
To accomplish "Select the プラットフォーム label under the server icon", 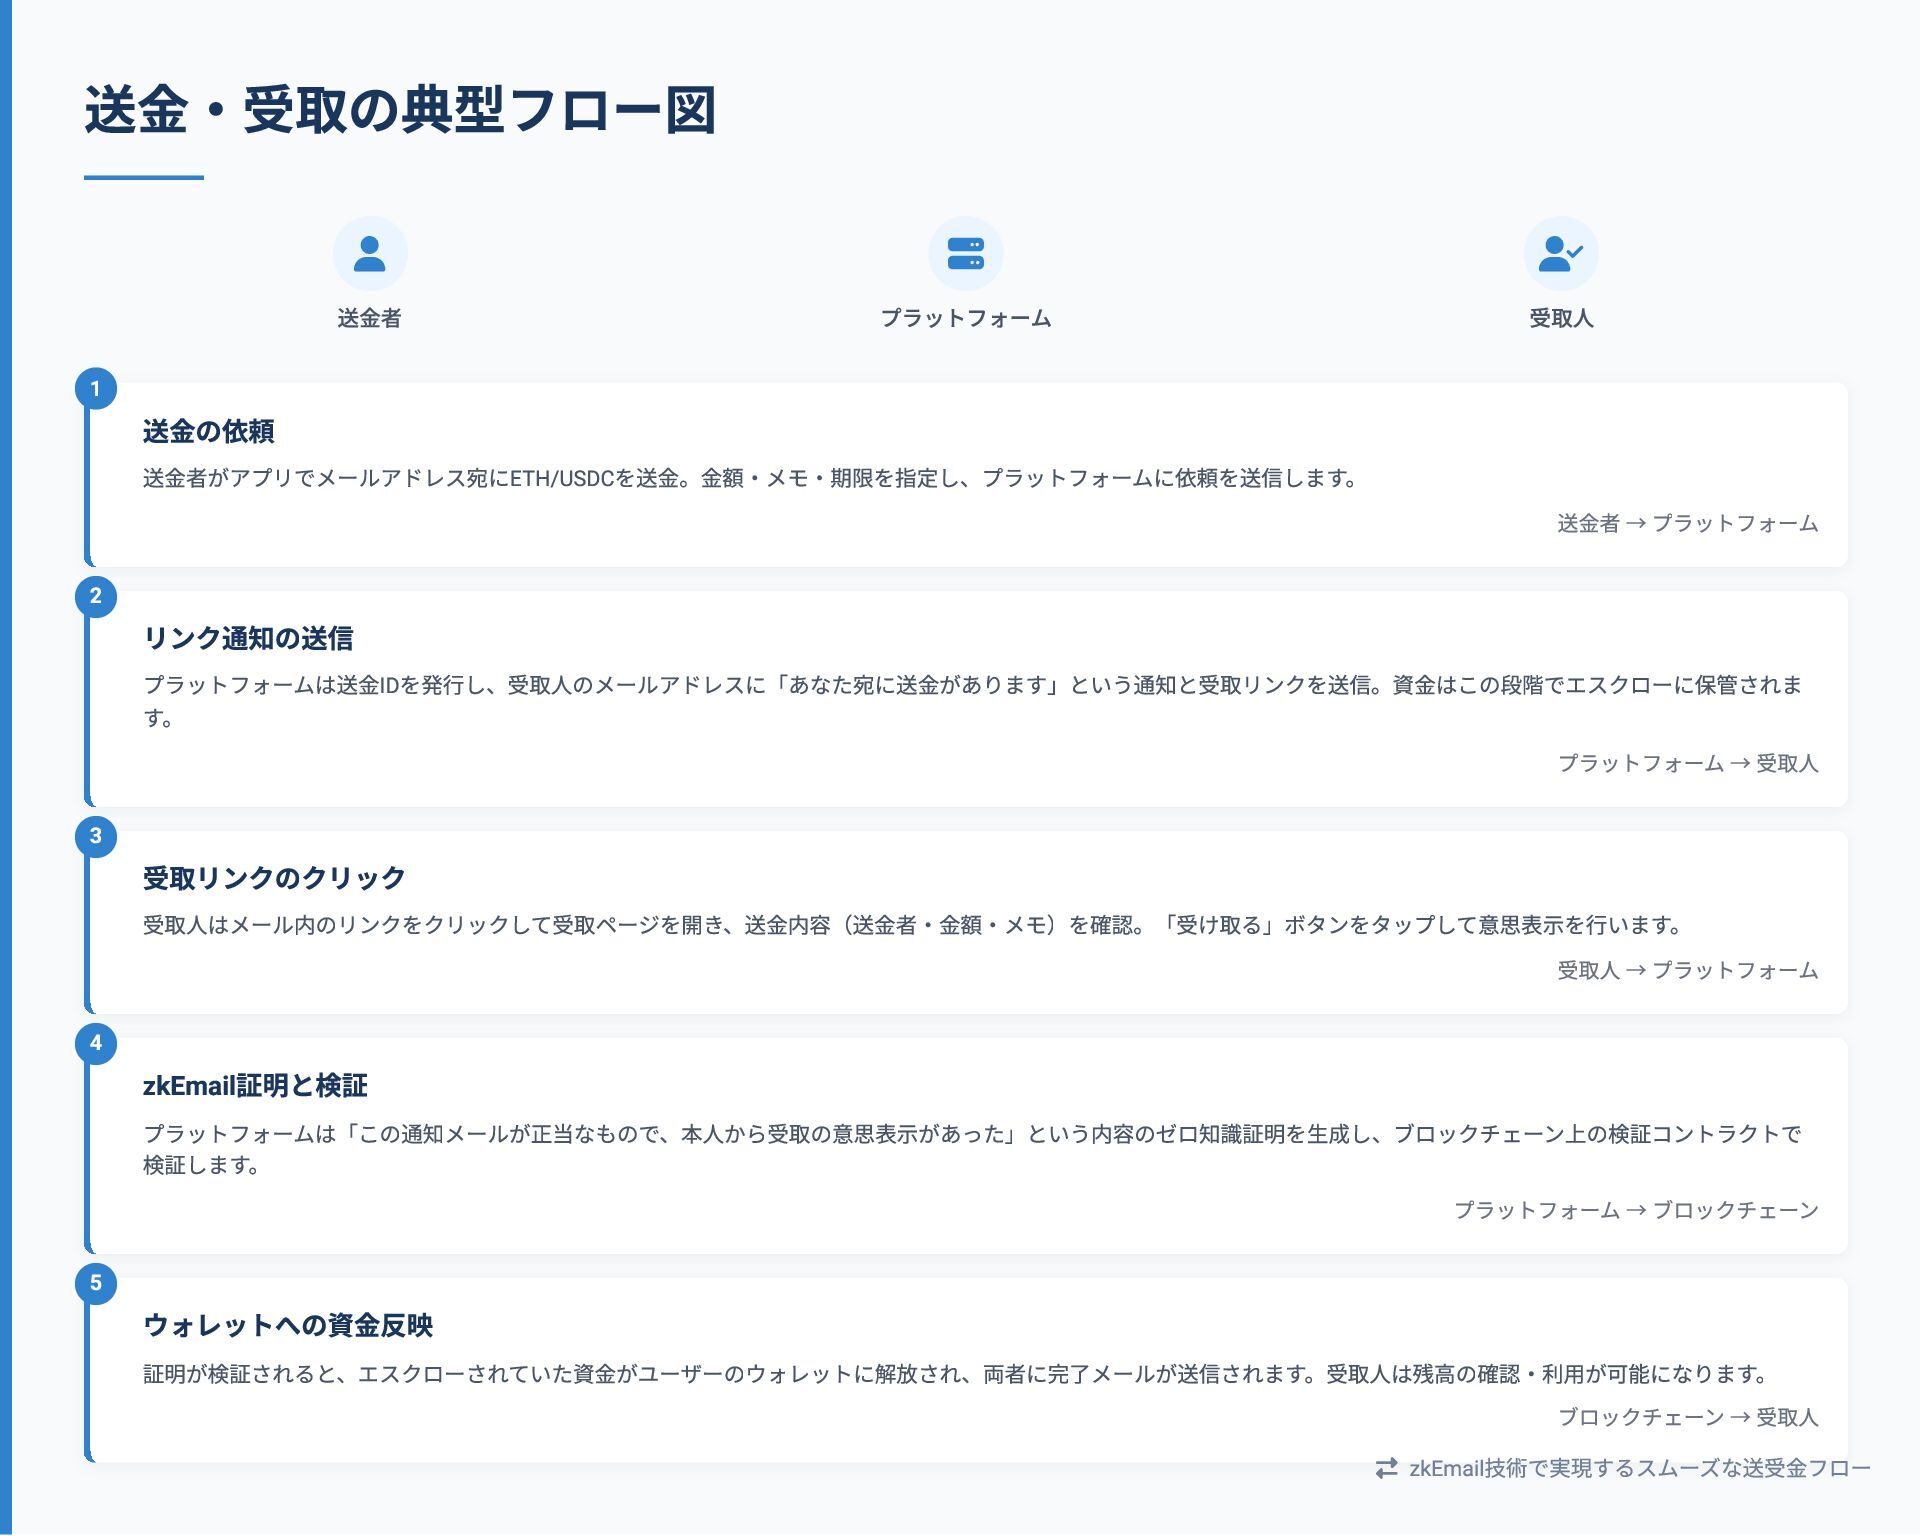I will [x=965, y=318].
